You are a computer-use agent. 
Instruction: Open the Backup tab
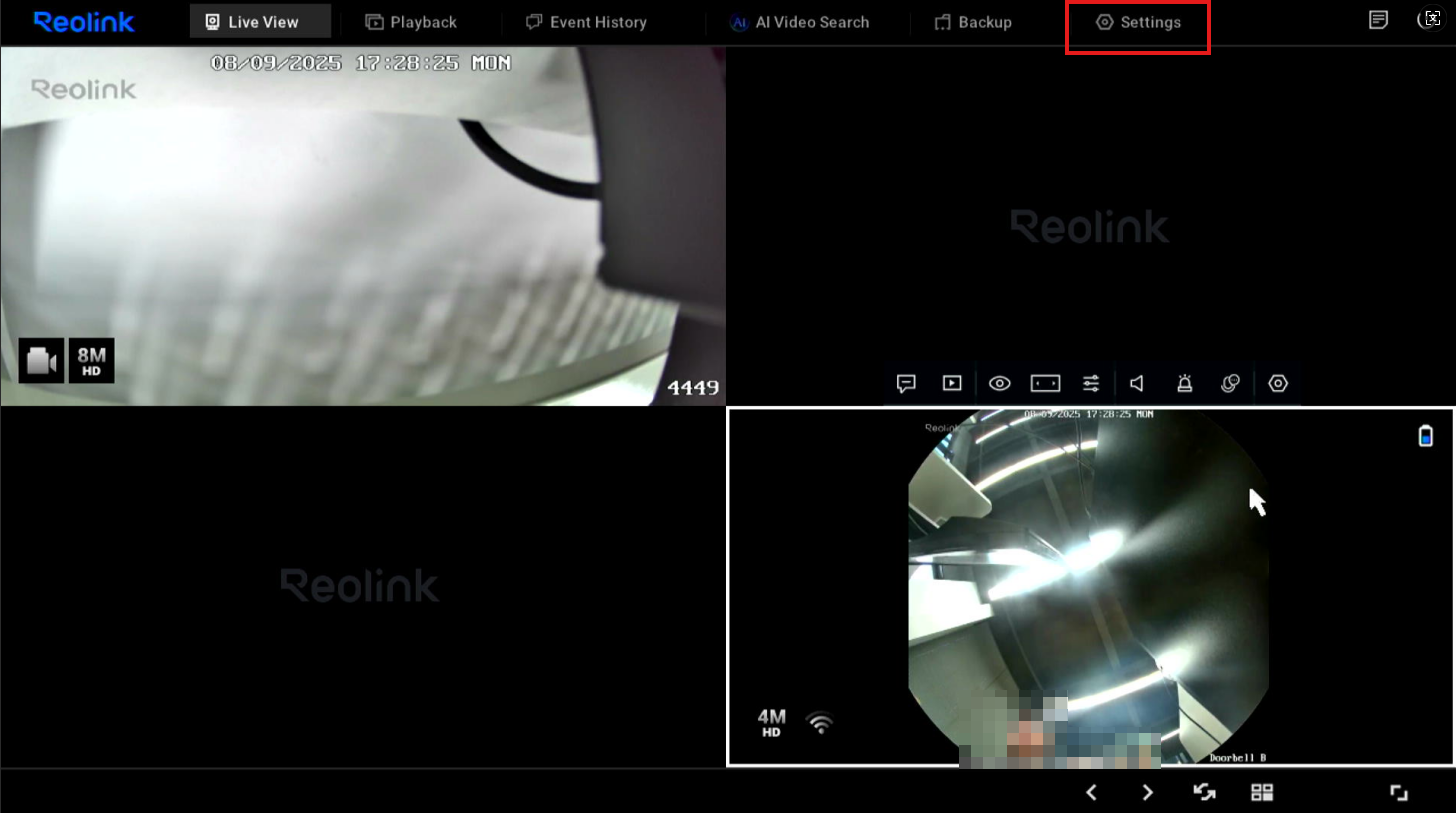pos(973,22)
